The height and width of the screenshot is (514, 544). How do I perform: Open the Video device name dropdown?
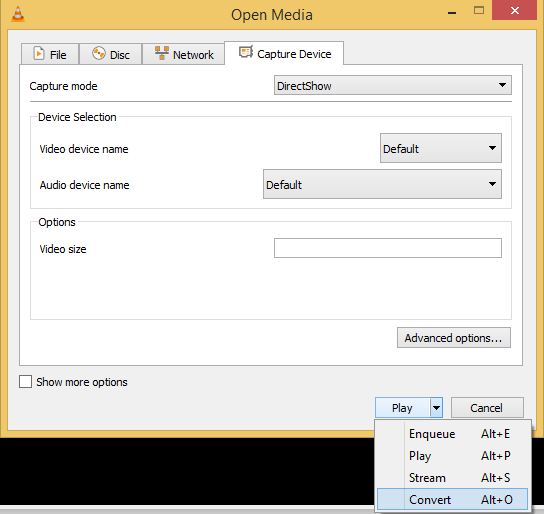pos(441,148)
